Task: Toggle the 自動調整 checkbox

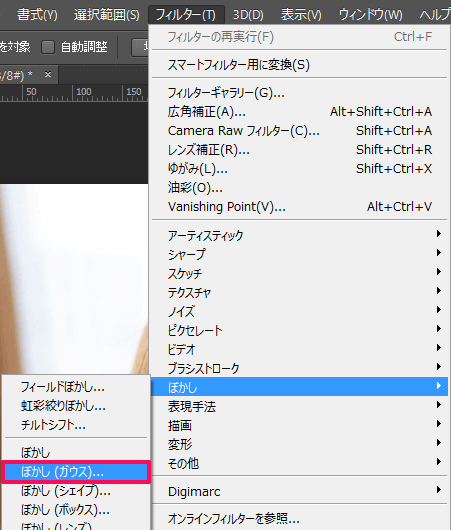Action: (x=48, y=47)
